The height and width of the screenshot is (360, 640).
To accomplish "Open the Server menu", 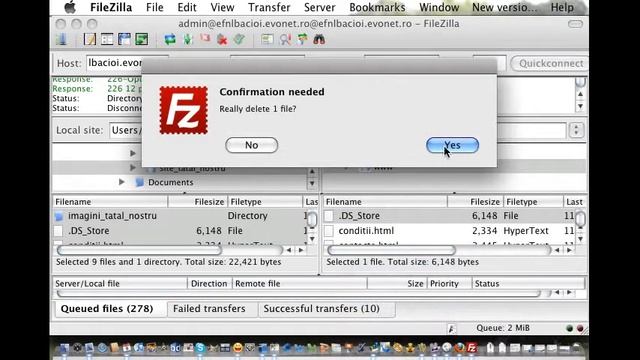I will 320,7.
